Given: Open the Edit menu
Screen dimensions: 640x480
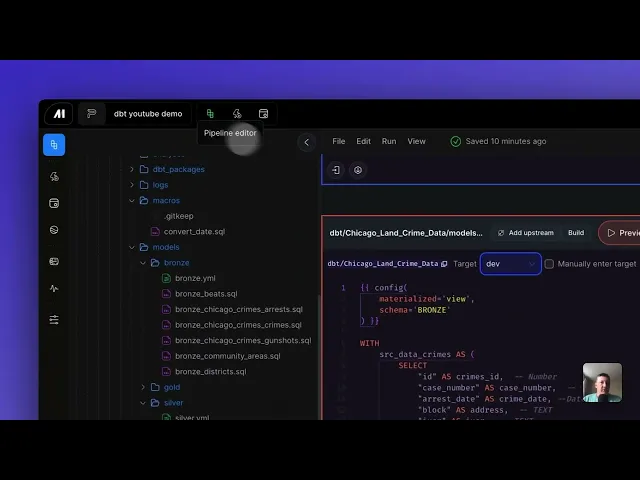Looking at the screenshot, I should pos(363,141).
